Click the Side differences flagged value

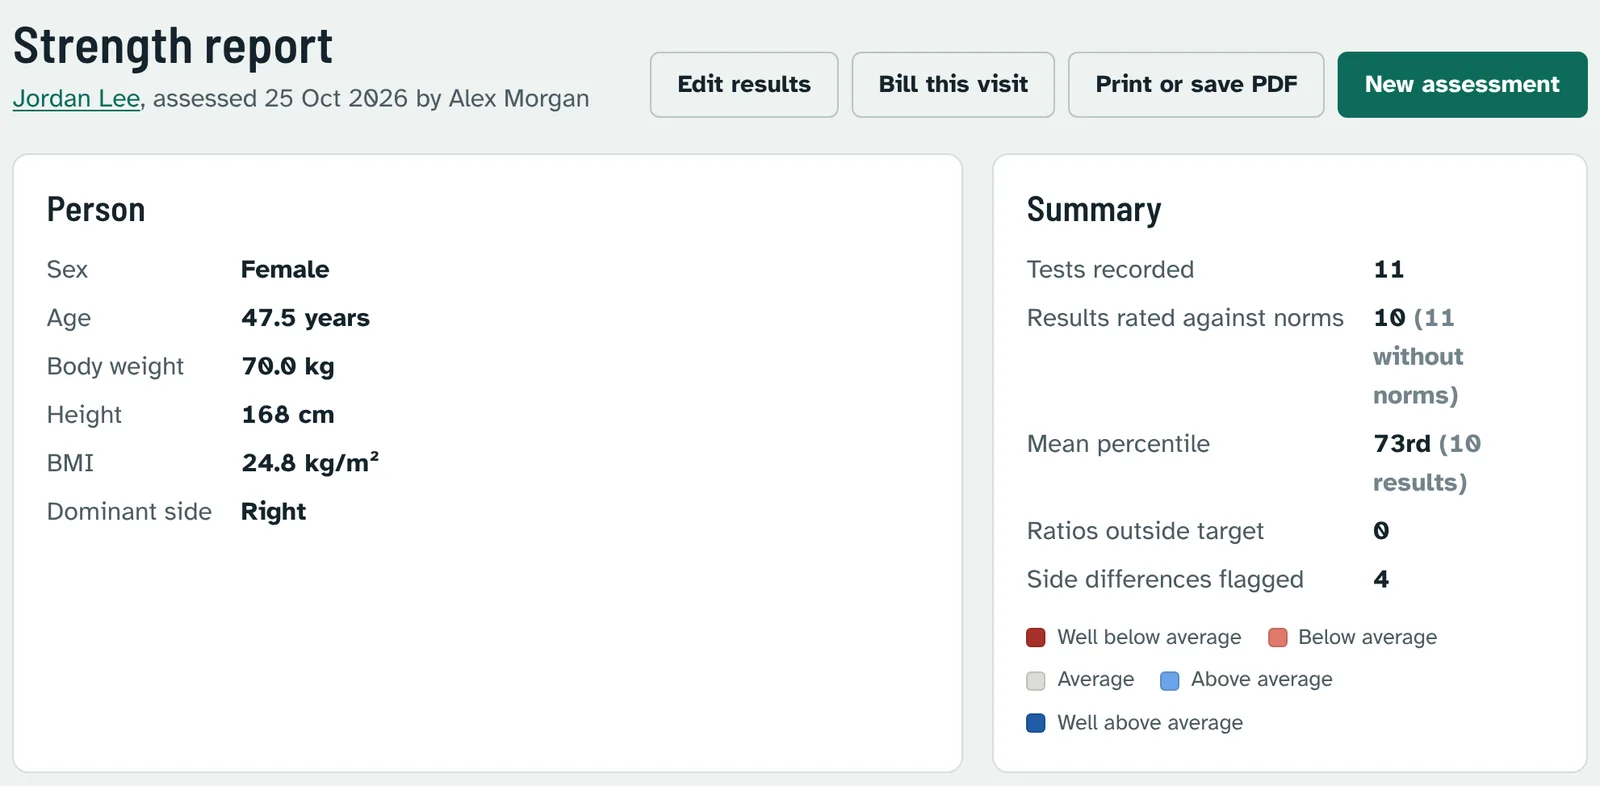coord(1381,579)
